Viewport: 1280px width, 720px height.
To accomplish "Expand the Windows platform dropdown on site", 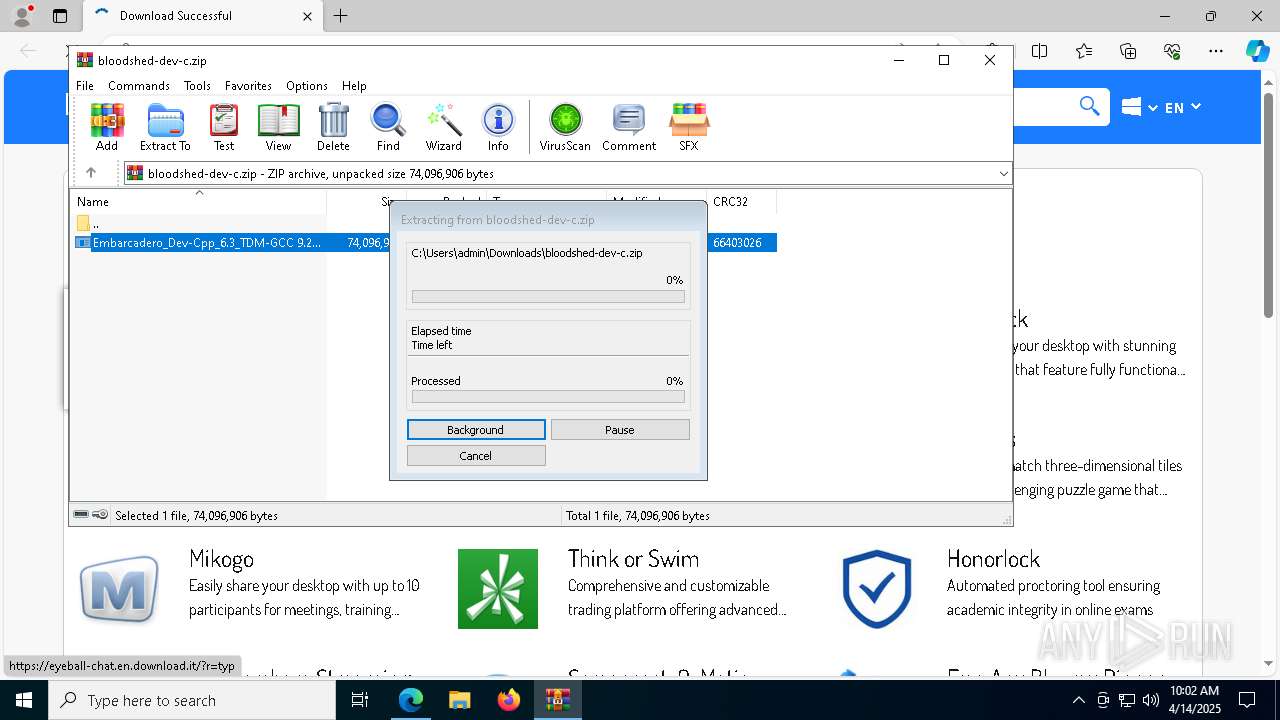I will click(x=1139, y=107).
